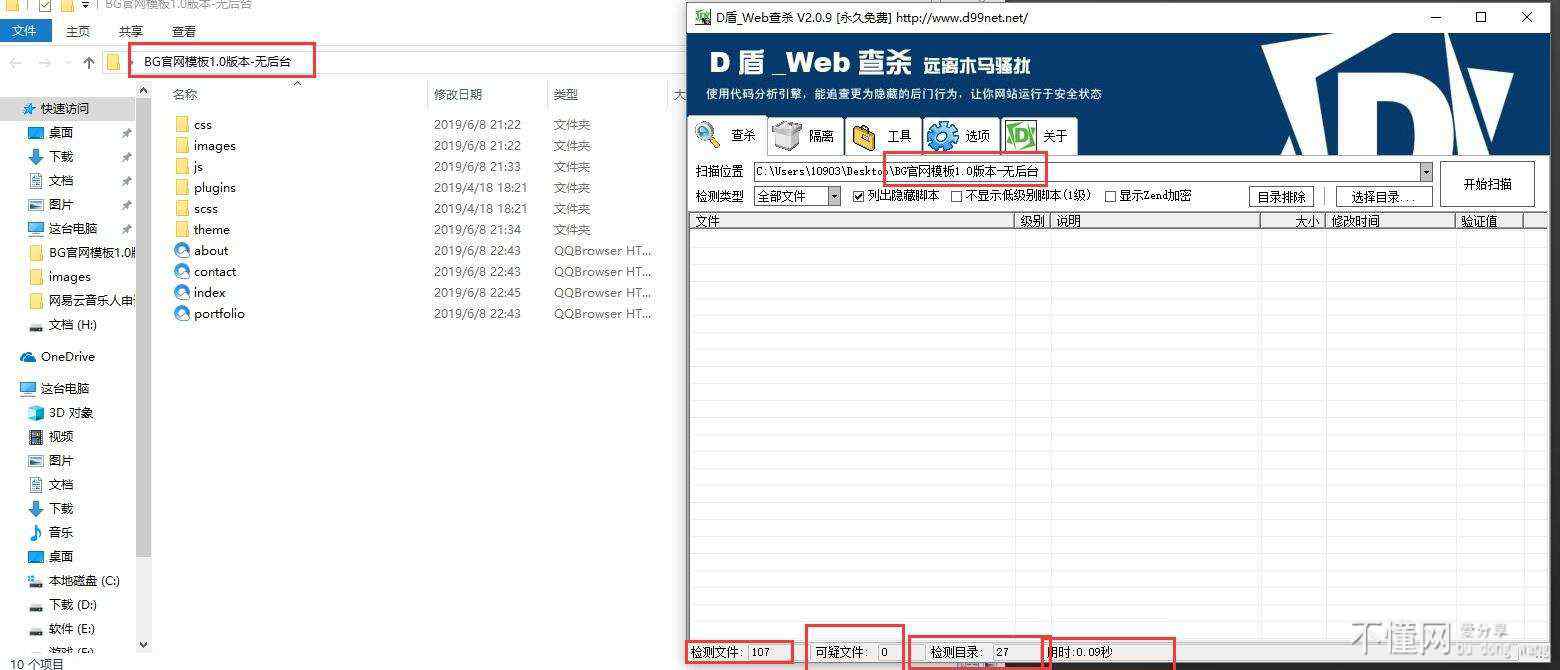Select the scss folder icon

(182, 208)
